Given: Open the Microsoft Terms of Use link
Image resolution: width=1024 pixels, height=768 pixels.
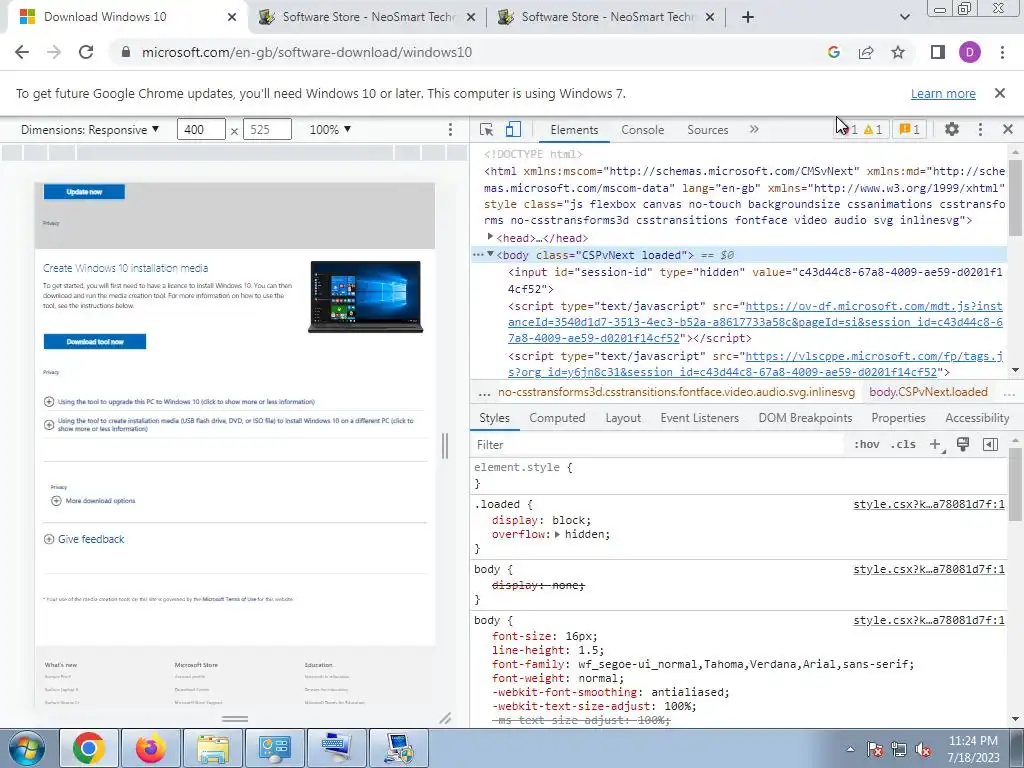Looking at the screenshot, I should pos(229,599).
